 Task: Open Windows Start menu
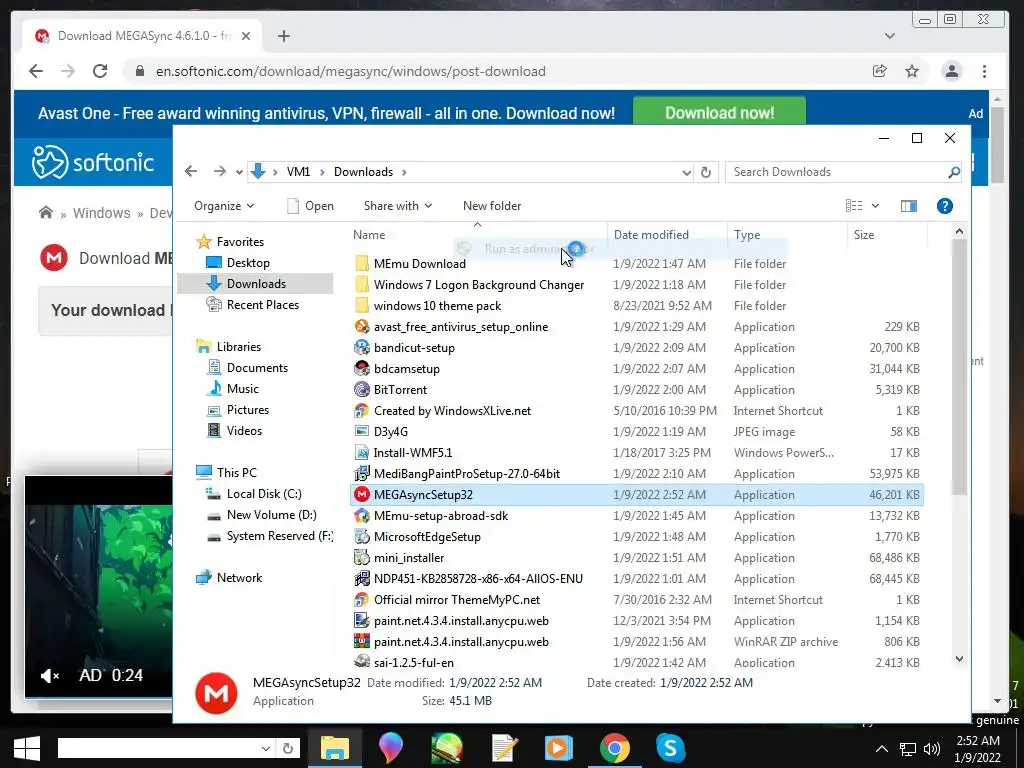pos(27,748)
